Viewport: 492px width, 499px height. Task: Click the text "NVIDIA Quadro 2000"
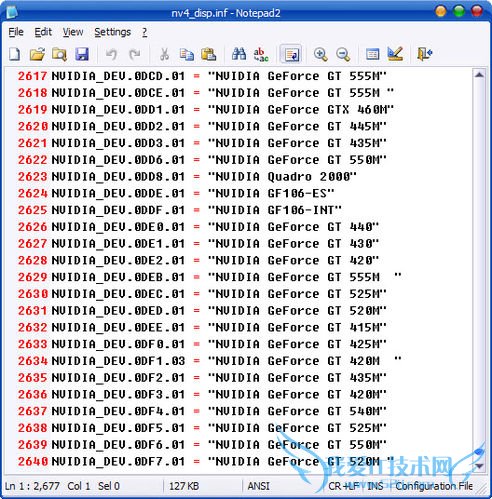[x=283, y=177]
